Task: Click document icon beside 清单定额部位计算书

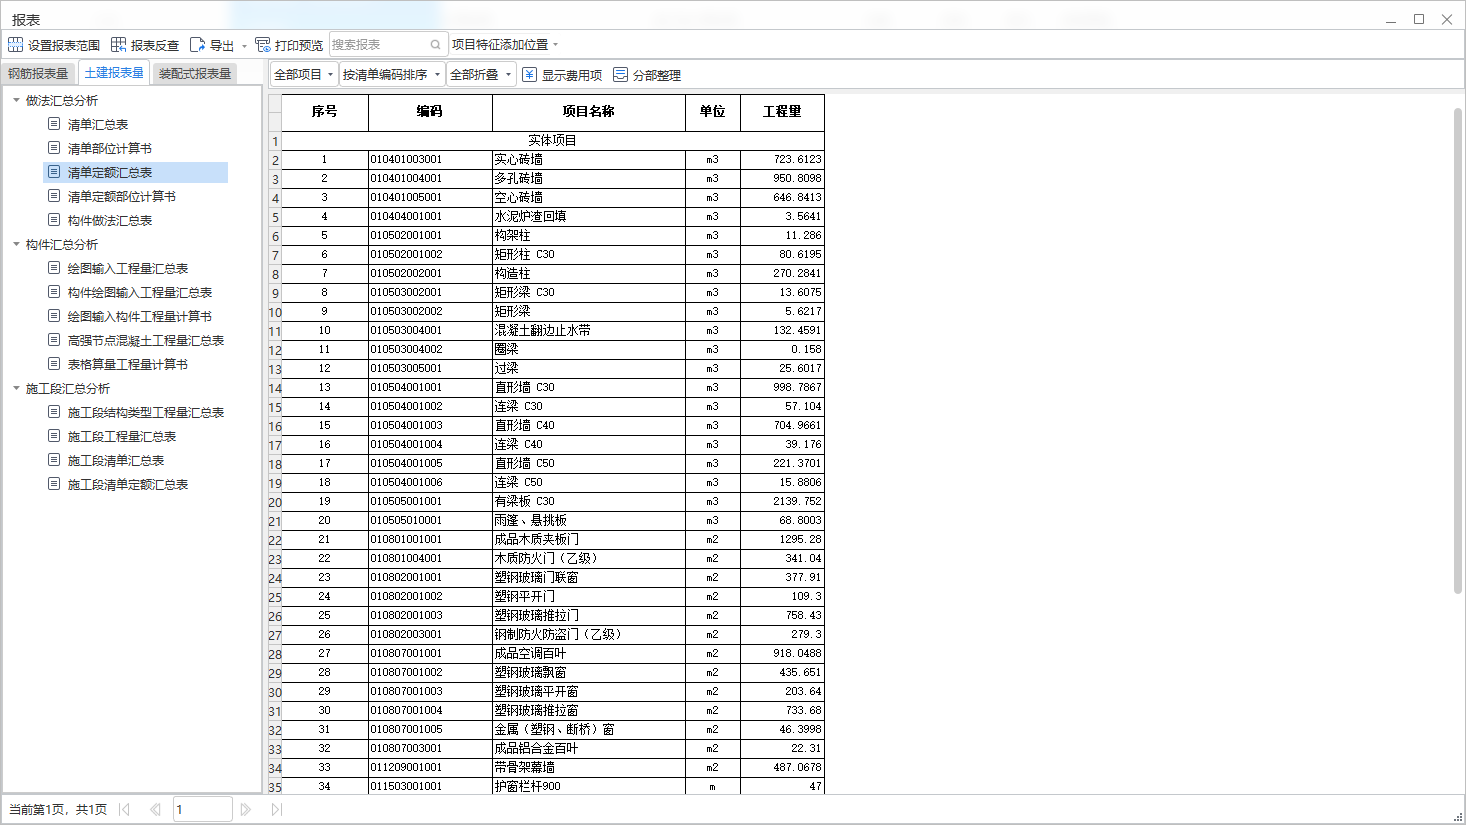Action: [x=54, y=196]
